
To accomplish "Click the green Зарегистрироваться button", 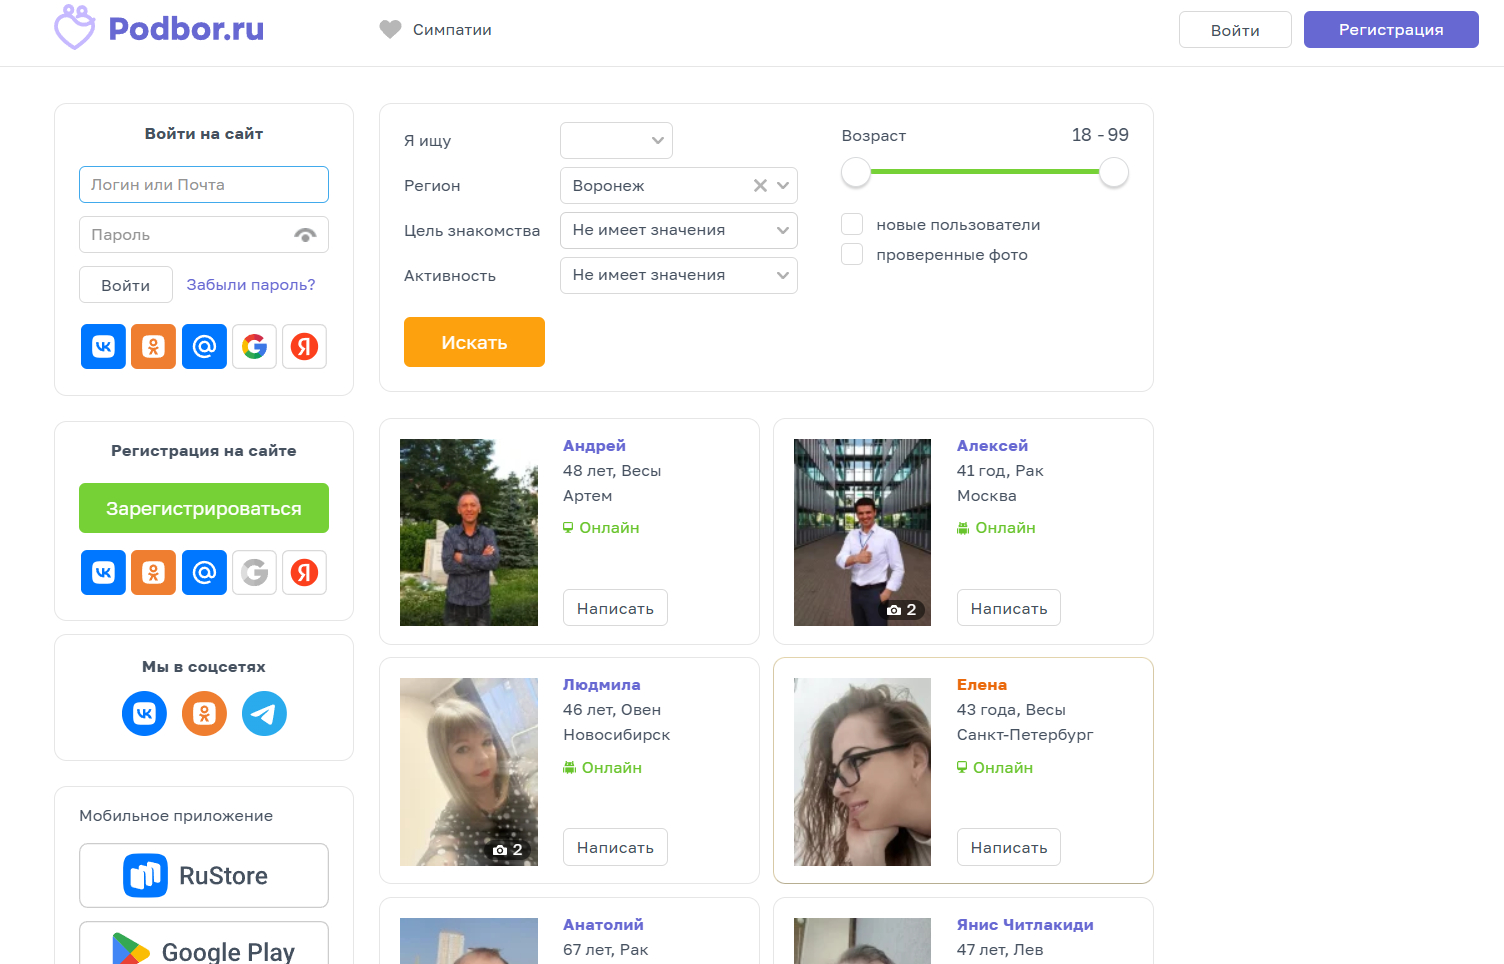I will [204, 508].
